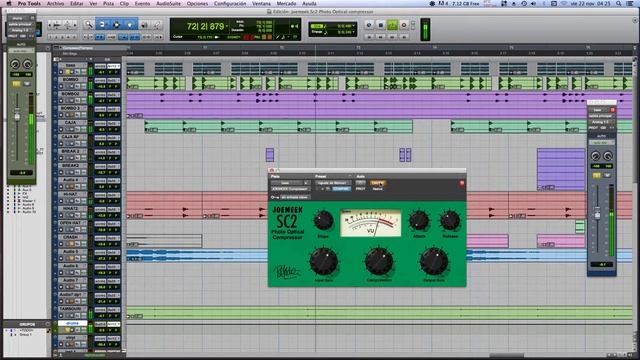The width and height of the screenshot is (640, 360).
Task: Open the Evento menu
Action: click(142, 3)
